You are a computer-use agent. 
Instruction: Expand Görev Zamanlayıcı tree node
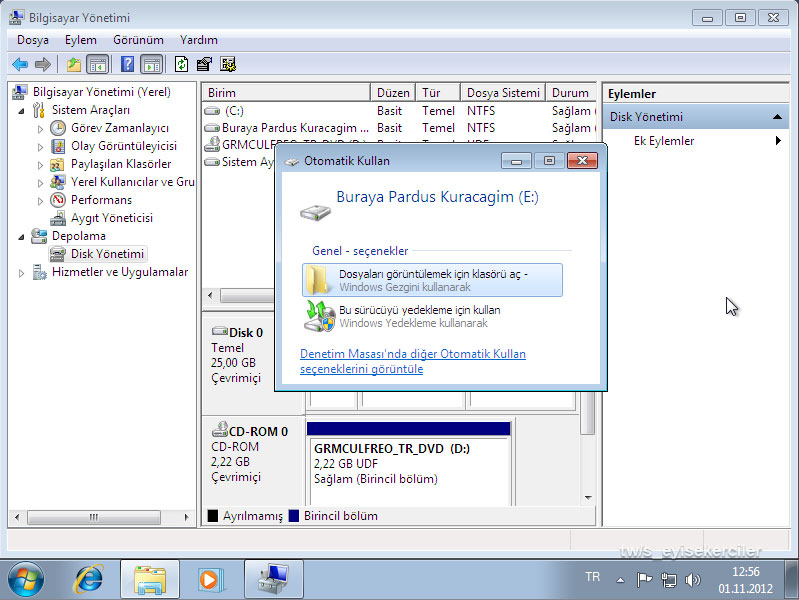click(40, 129)
